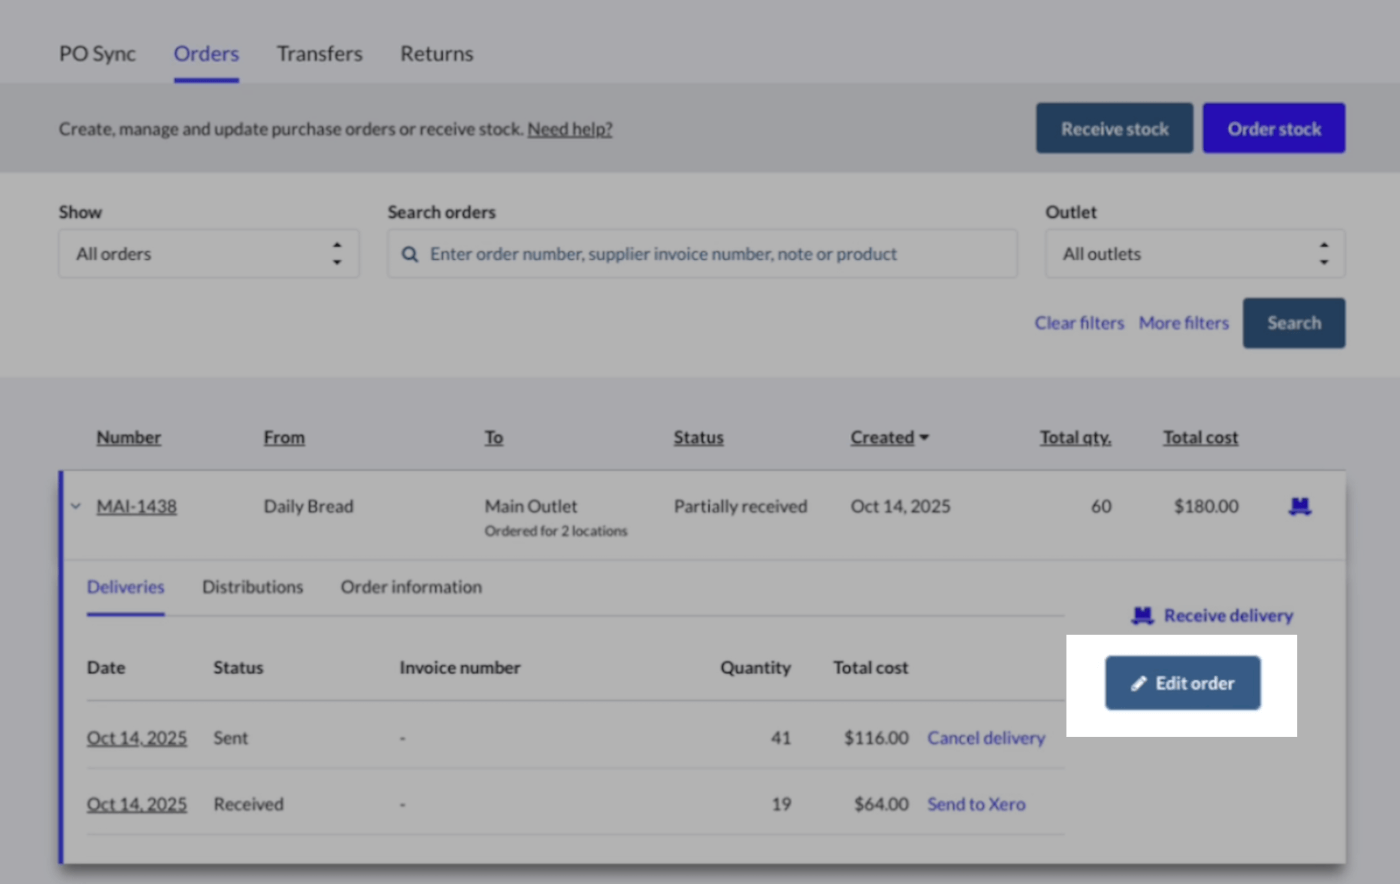Viewport: 1400px width, 884px height.
Task: Open the Show All orders dropdown
Action: (x=208, y=254)
